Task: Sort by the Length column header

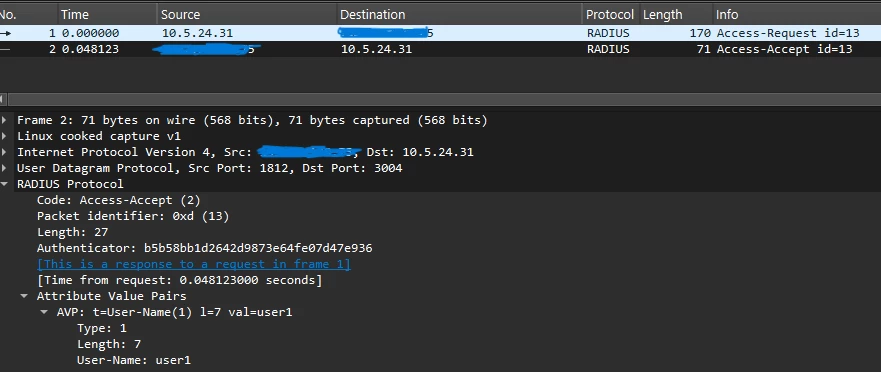Action: pos(676,15)
